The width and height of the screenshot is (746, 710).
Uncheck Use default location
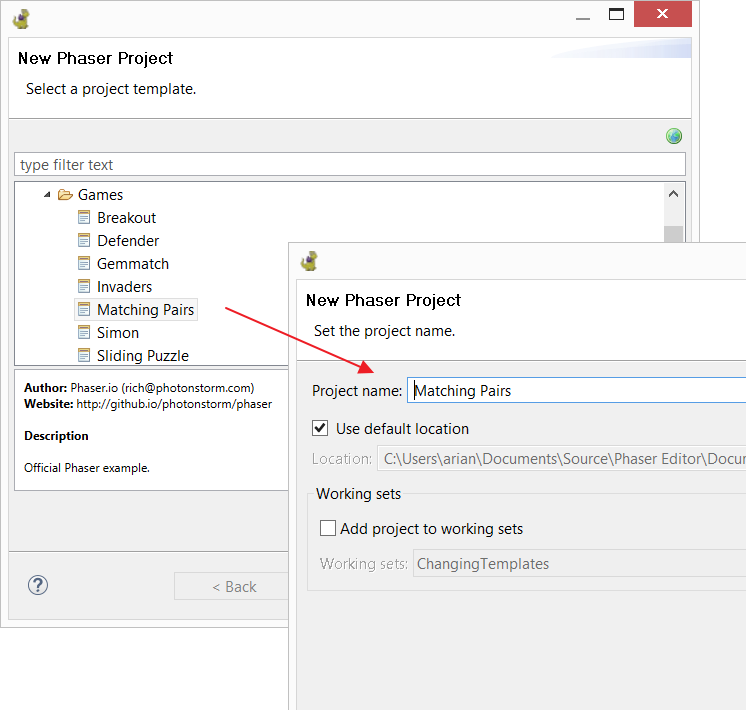coord(320,428)
